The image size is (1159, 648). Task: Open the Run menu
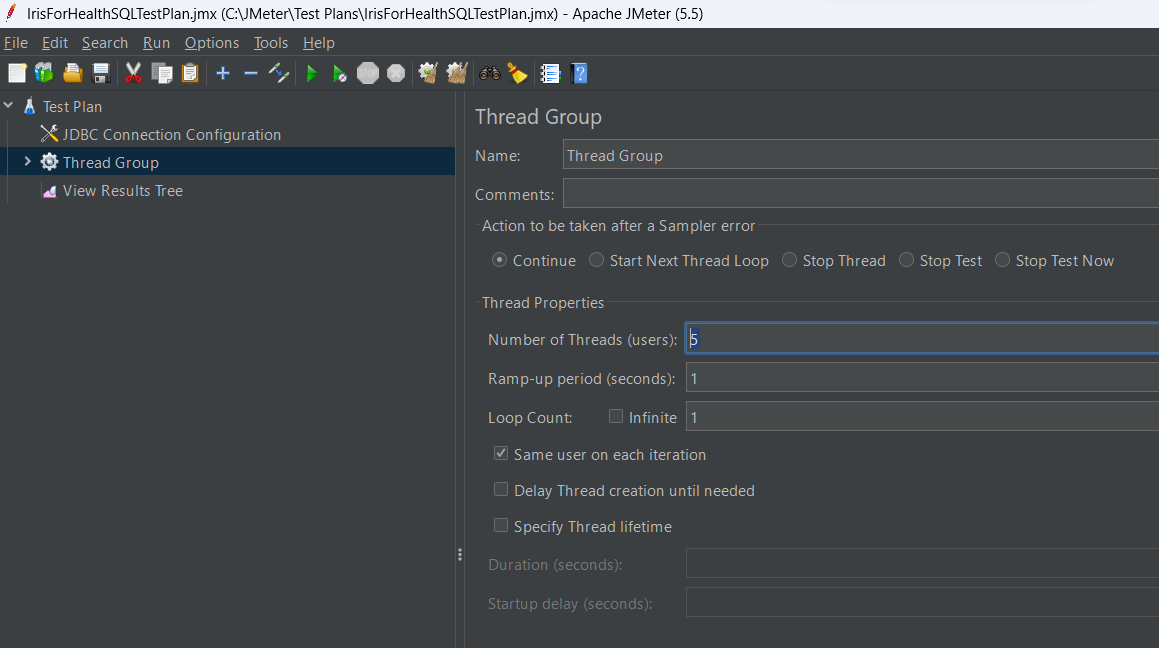point(156,43)
